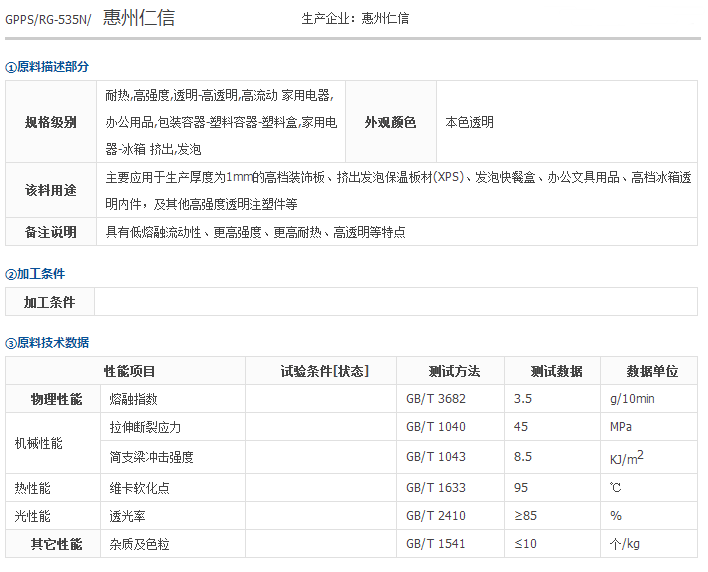Click remark text 具有低熔融流动性

[255, 232]
